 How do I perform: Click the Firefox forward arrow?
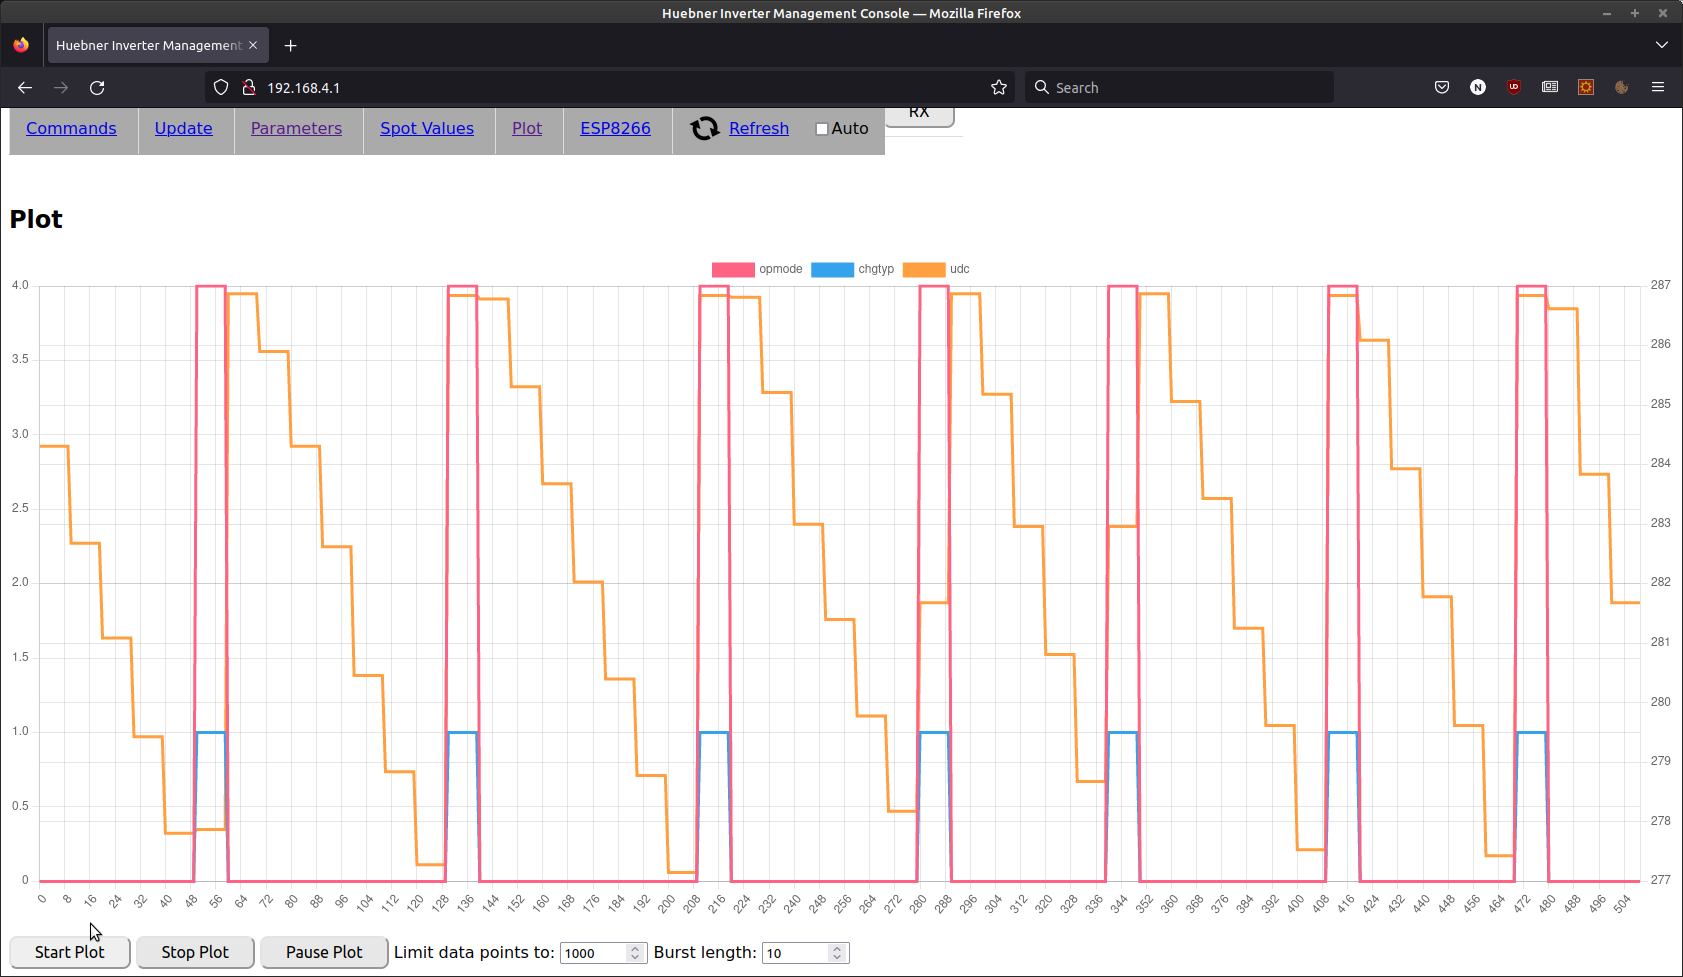point(61,88)
